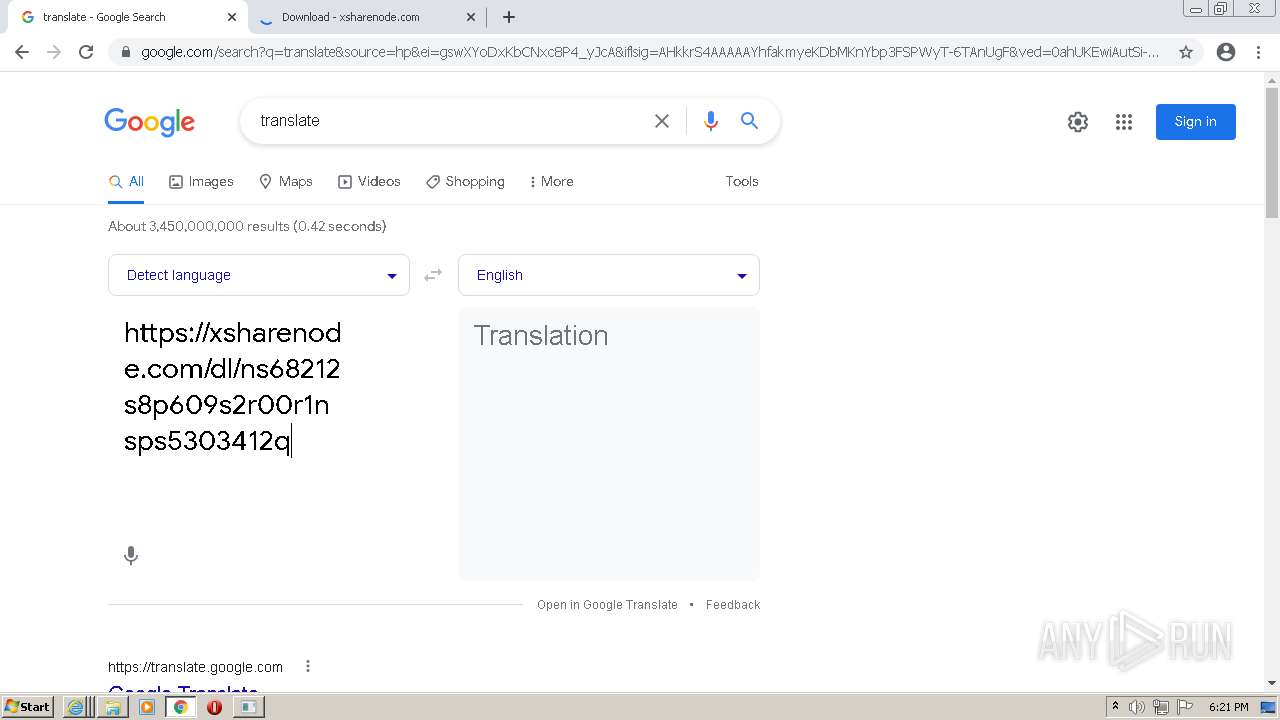Screen dimensions: 1280x720
Task: Close the translate - Google Search tab
Action: pos(232,17)
